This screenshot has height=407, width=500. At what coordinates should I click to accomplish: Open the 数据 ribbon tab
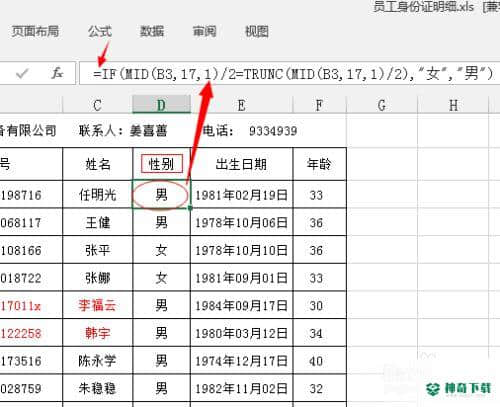152,31
